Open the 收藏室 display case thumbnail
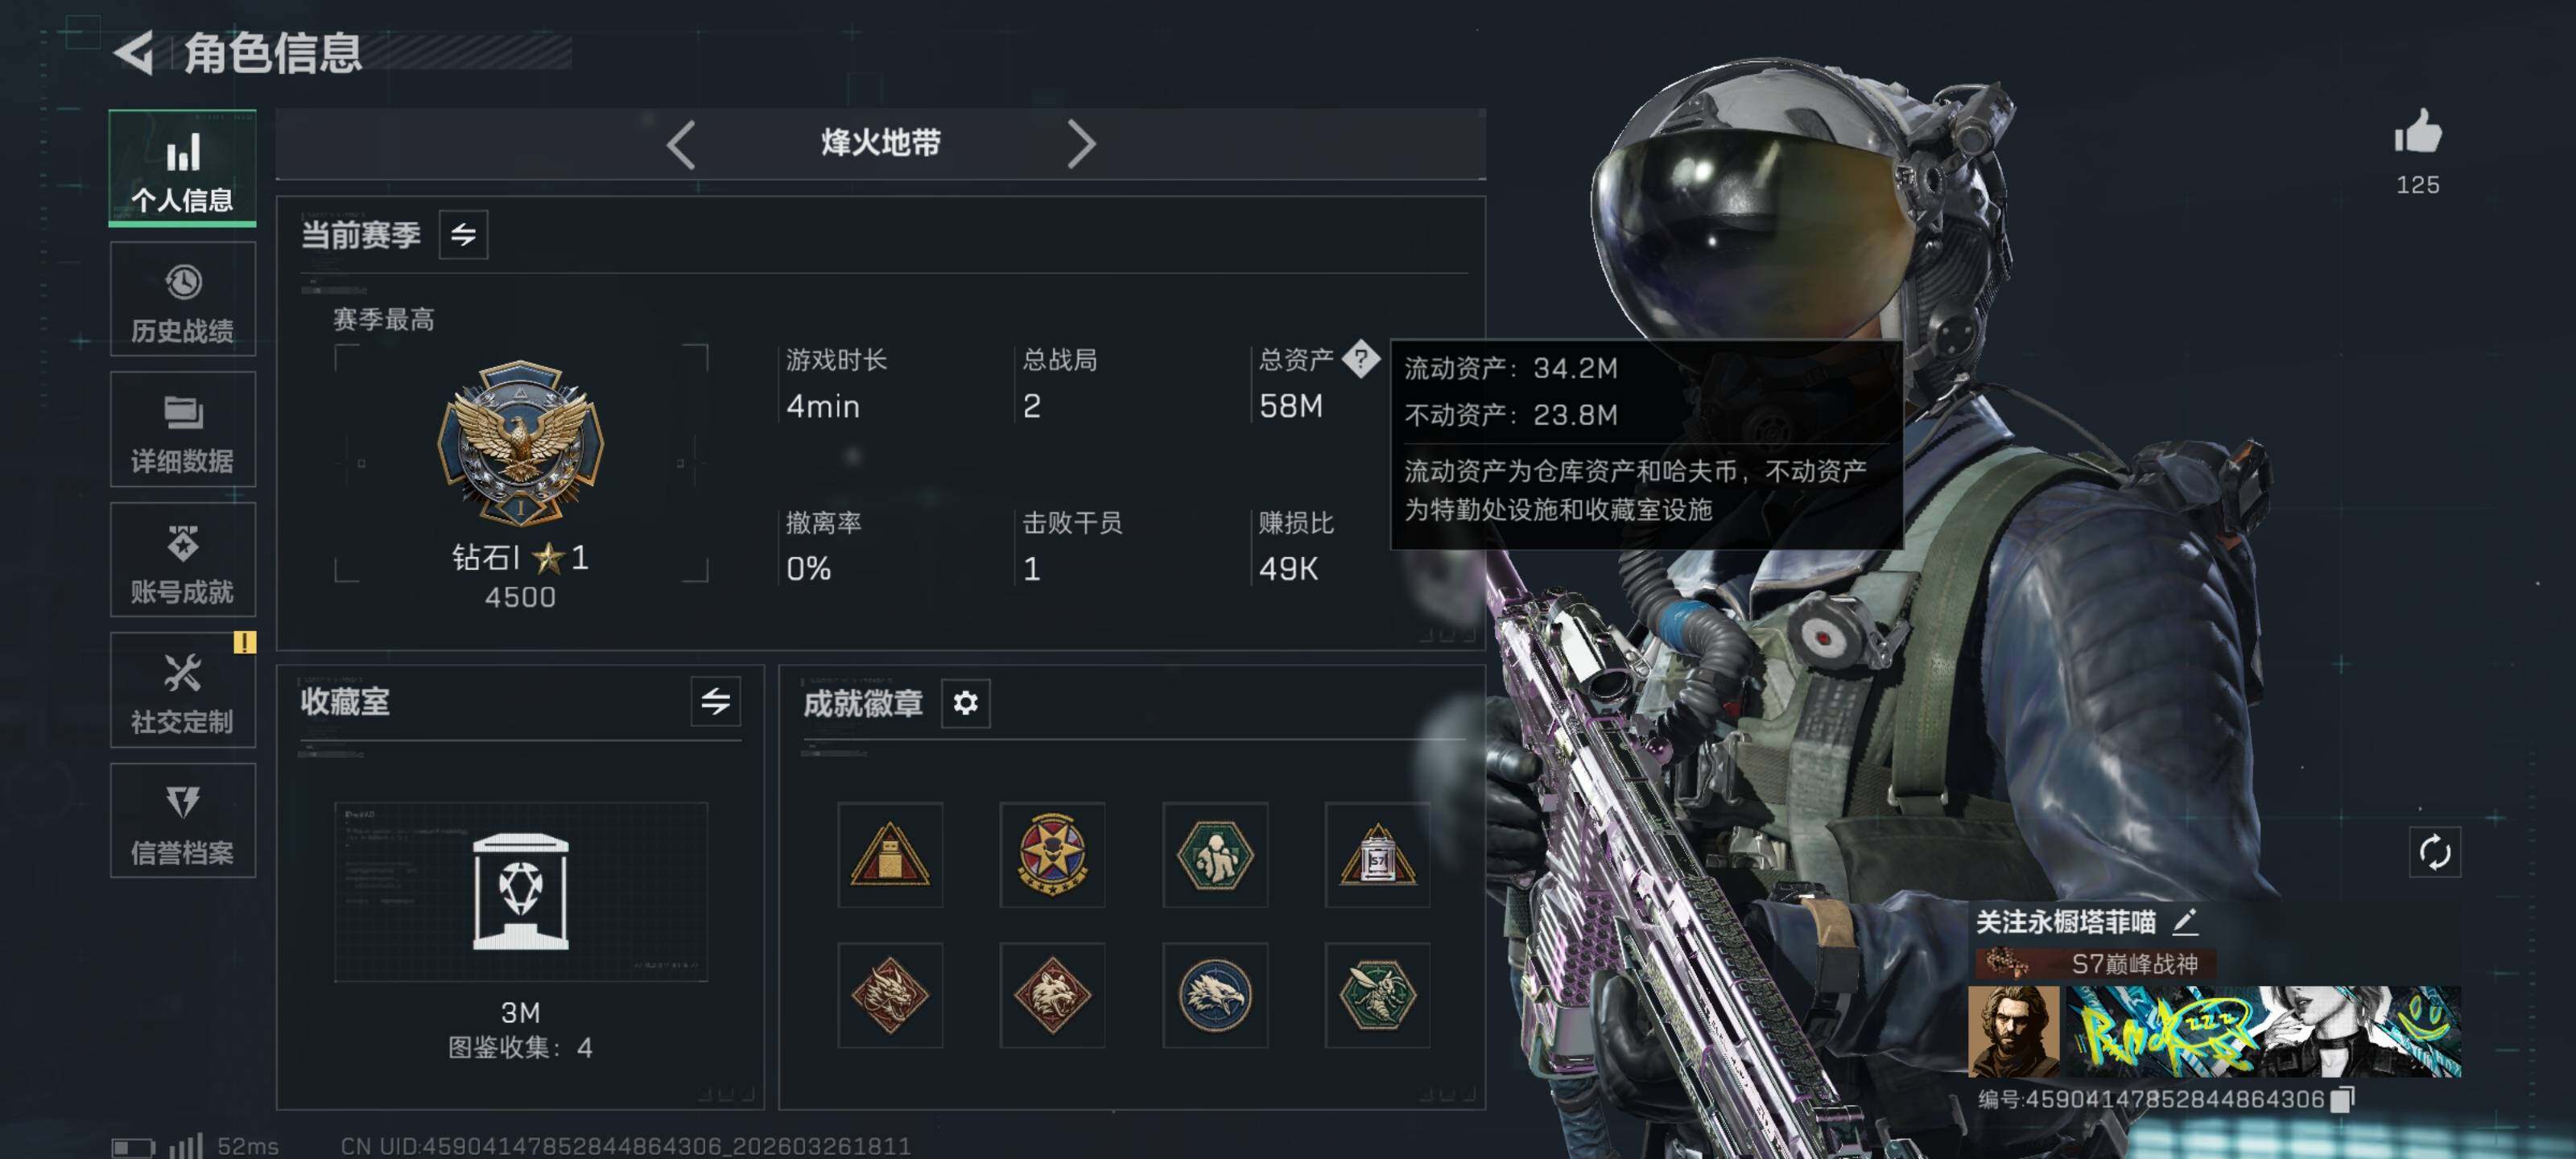The width and height of the screenshot is (2576, 1159). click(x=521, y=891)
